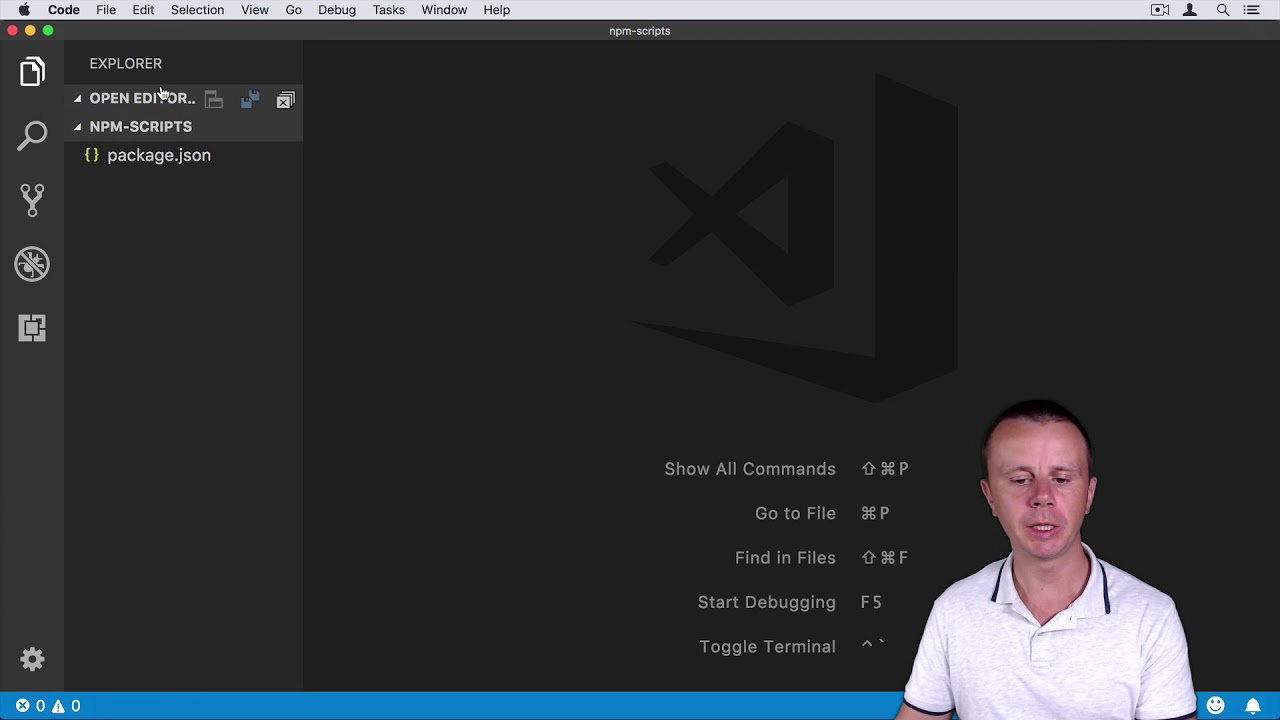The image size is (1280, 720).
Task: Open the Tasks menu
Action: tap(389, 10)
